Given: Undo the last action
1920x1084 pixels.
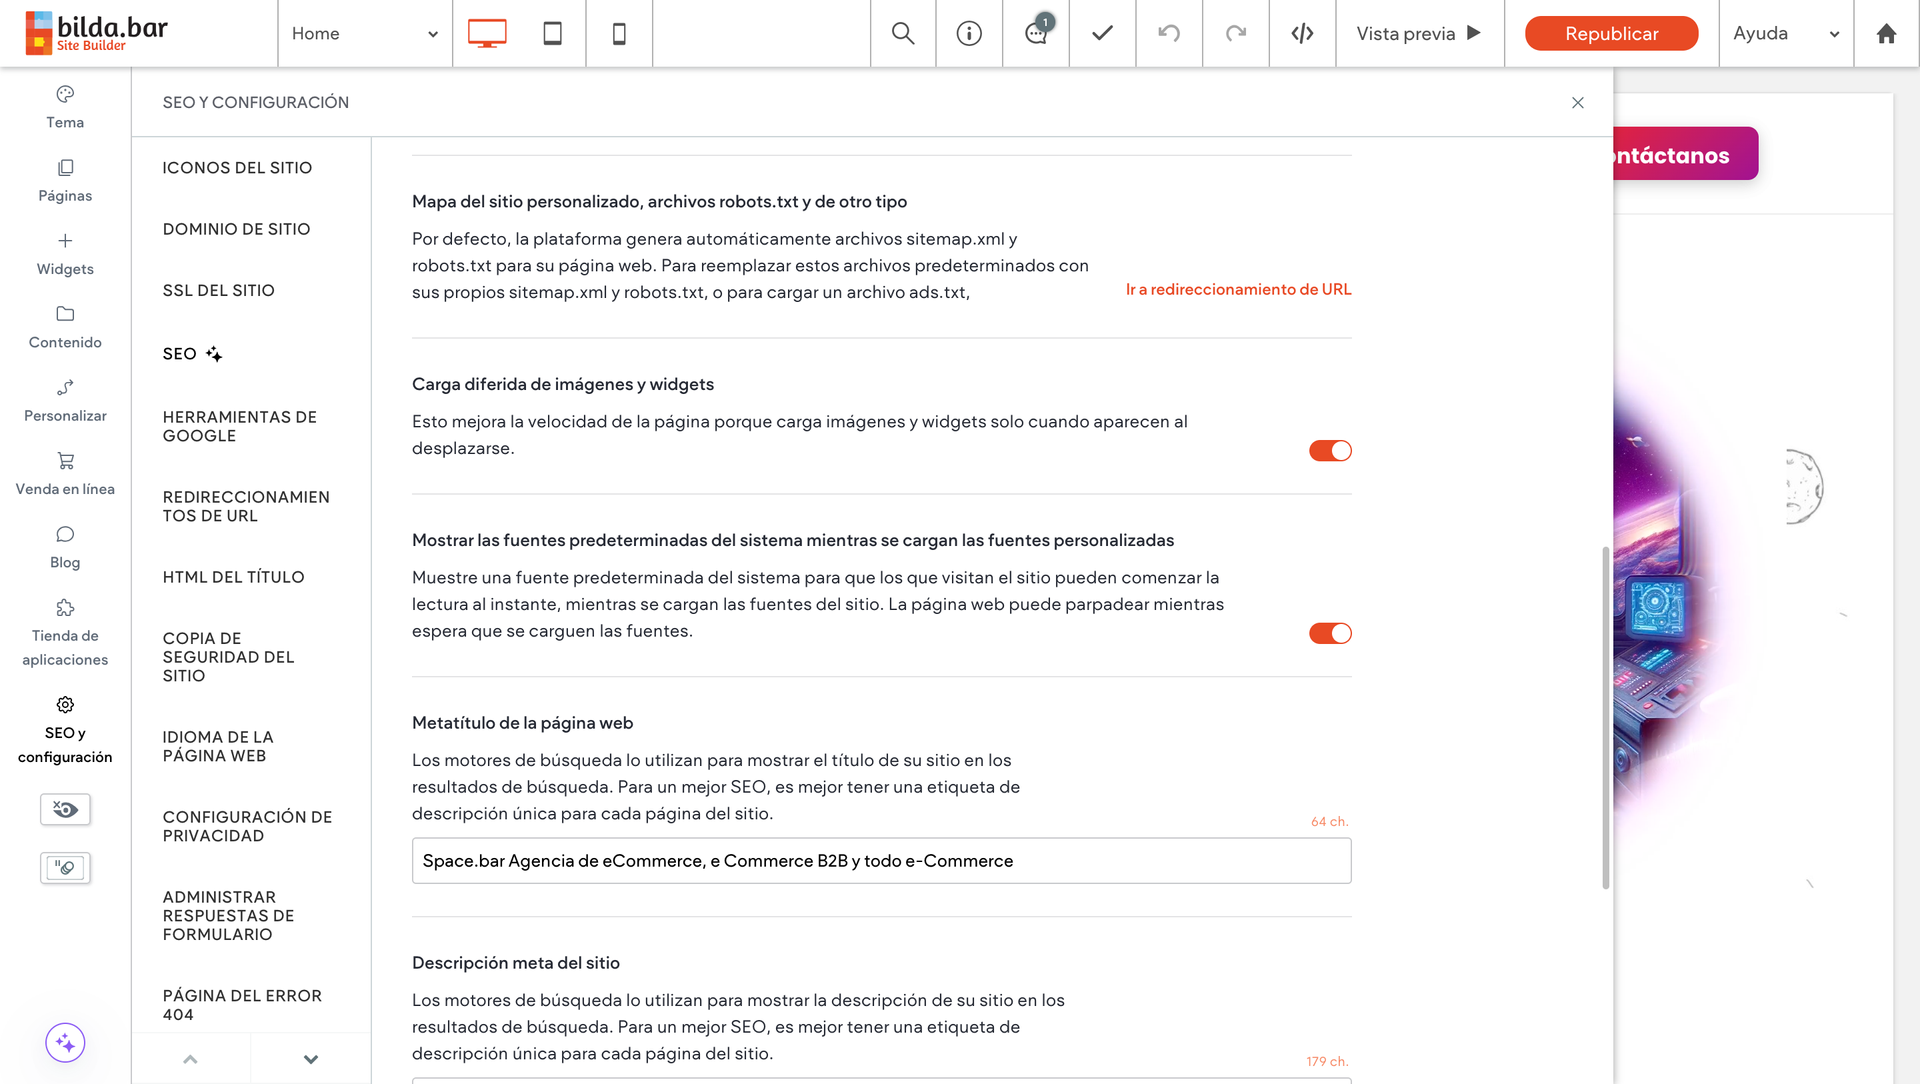Looking at the screenshot, I should [1169, 33].
